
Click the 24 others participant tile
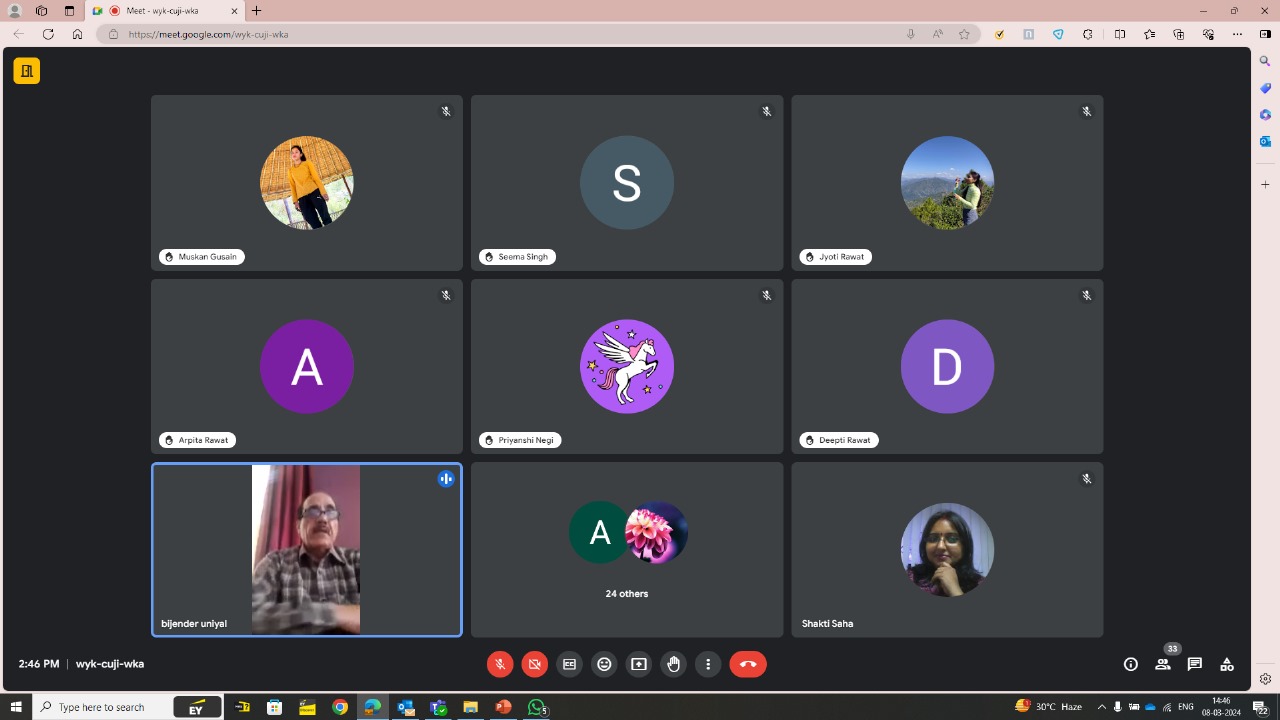(x=627, y=549)
